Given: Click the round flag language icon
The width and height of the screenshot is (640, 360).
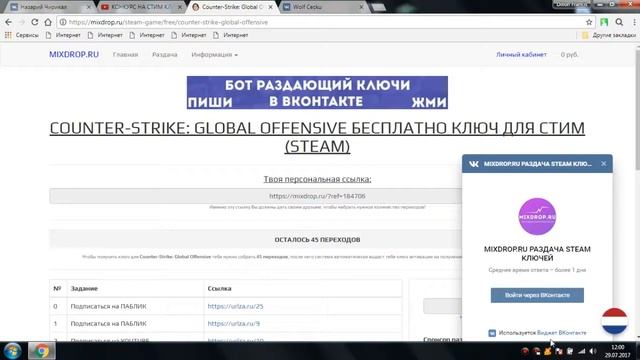Looking at the screenshot, I should click(614, 321).
